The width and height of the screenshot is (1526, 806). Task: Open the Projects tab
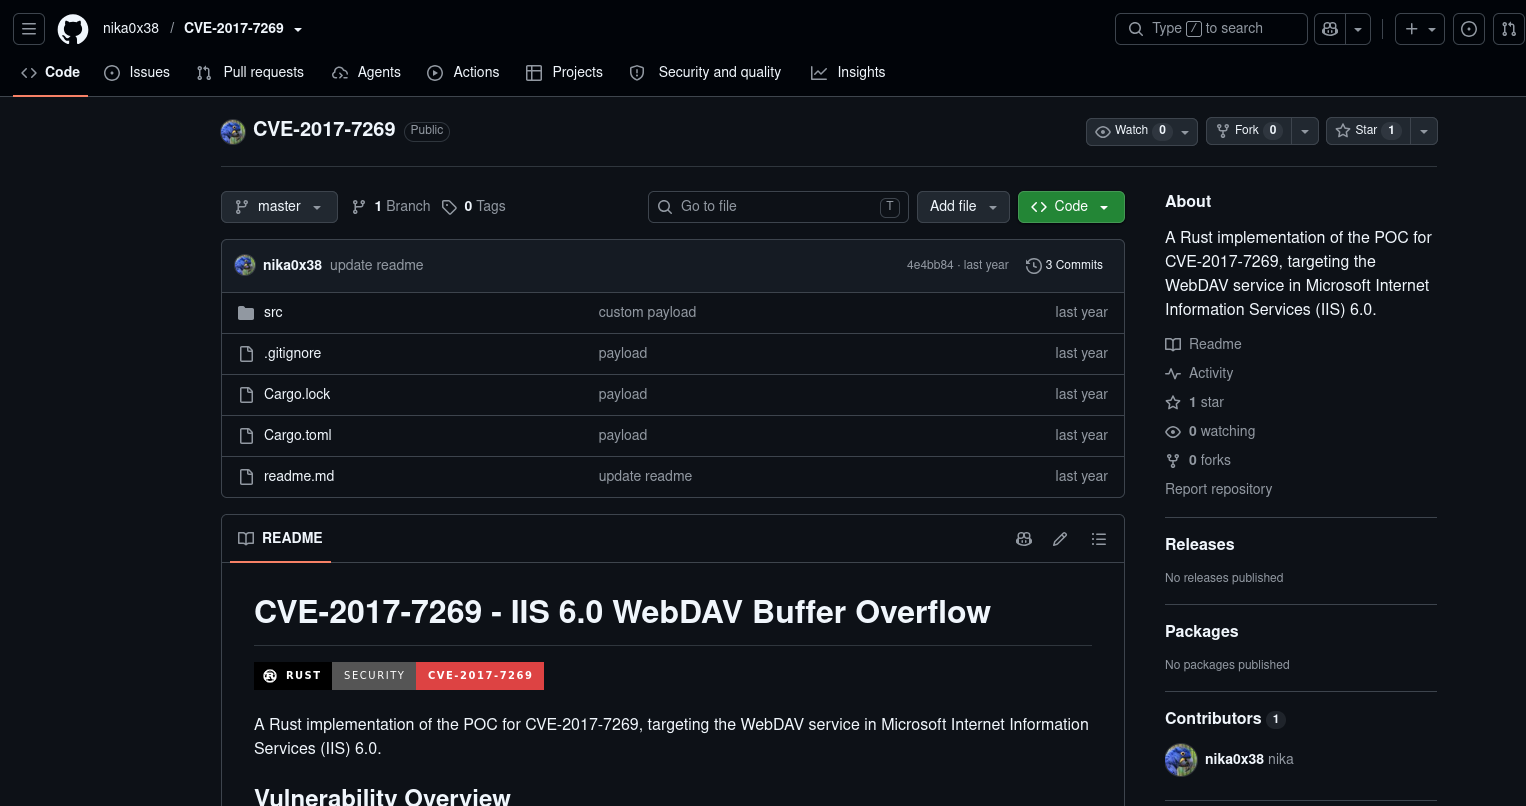(x=564, y=73)
